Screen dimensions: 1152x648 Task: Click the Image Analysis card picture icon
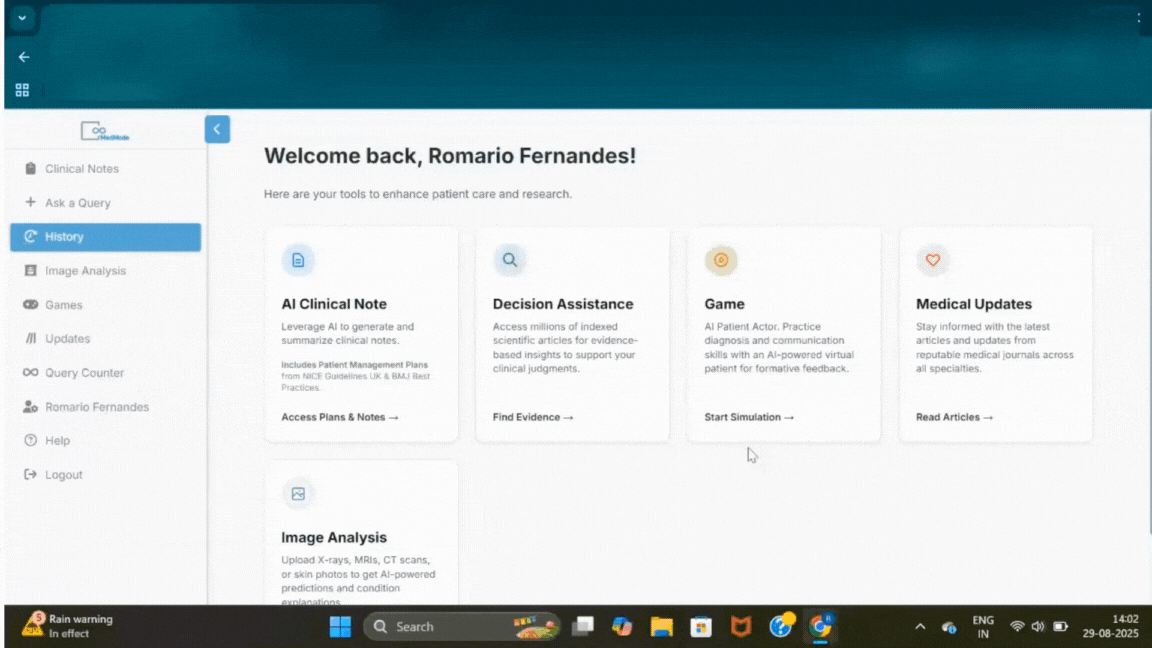tap(298, 494)
